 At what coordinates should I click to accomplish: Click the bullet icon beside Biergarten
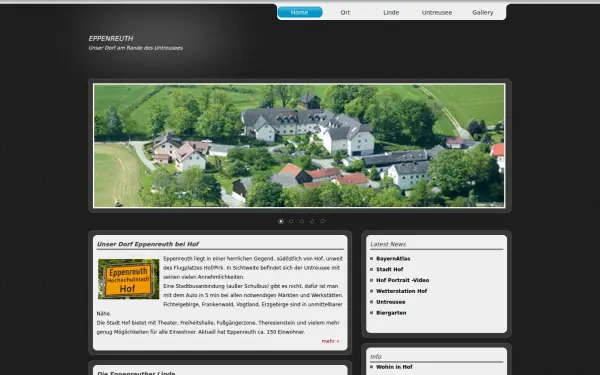372,313
